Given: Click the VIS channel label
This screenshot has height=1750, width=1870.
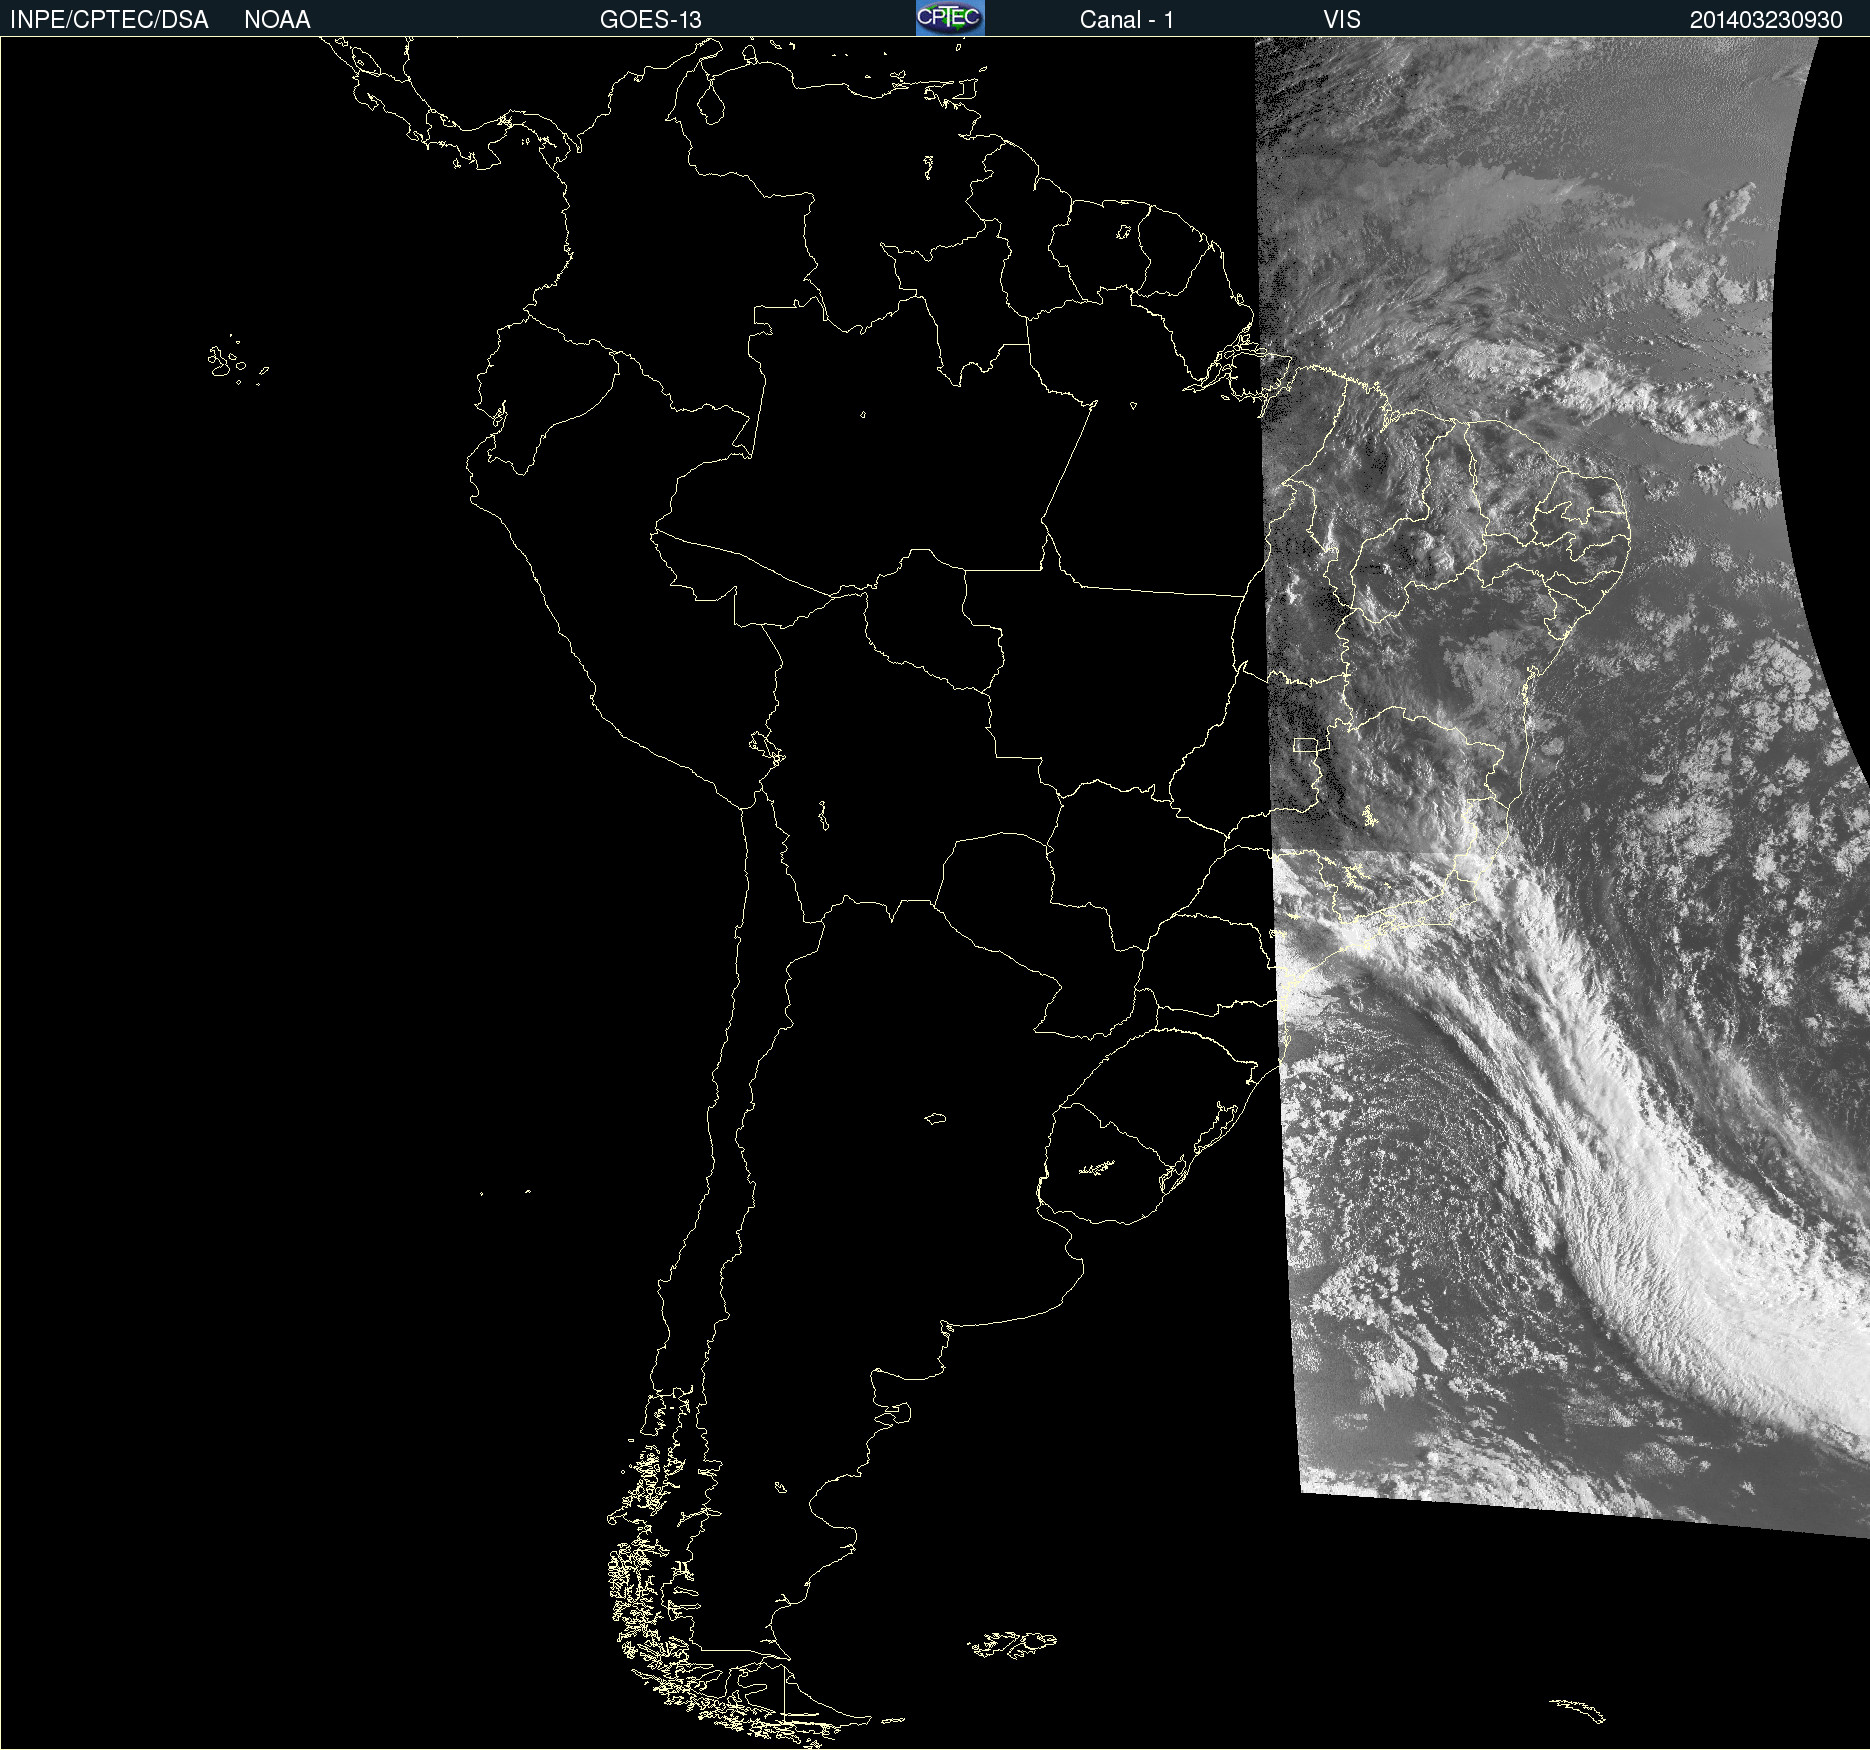Looking at the screenshot, I should pyautogui.click(x=1342, y=20).
